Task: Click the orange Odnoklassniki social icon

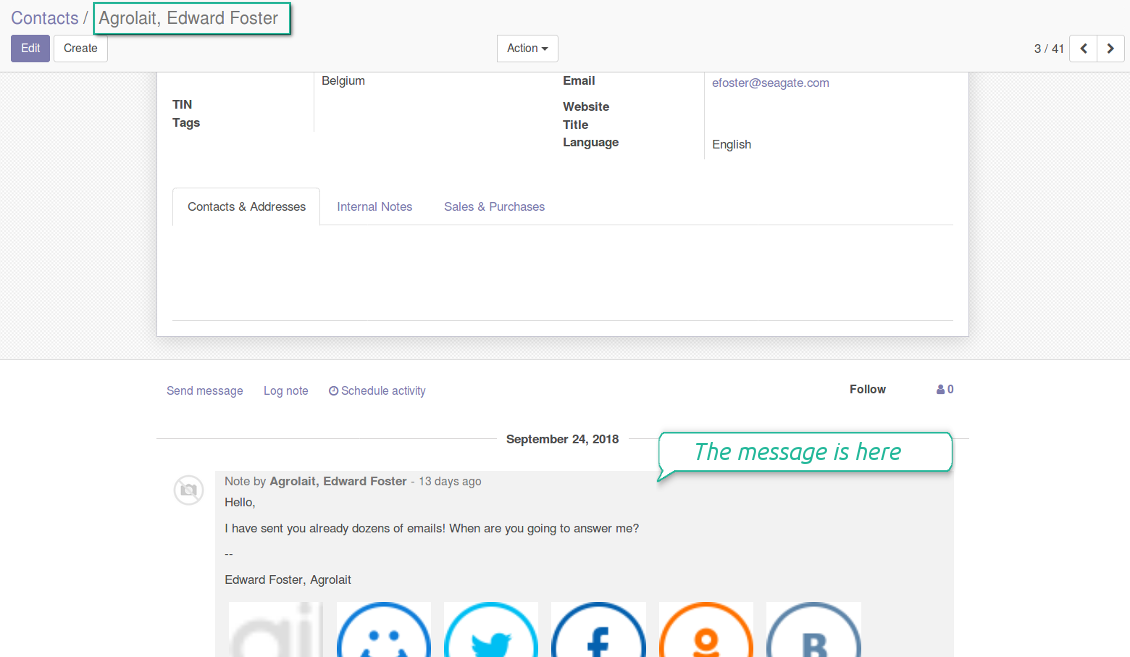Action: pyautogui.click(x=706, y=632)
